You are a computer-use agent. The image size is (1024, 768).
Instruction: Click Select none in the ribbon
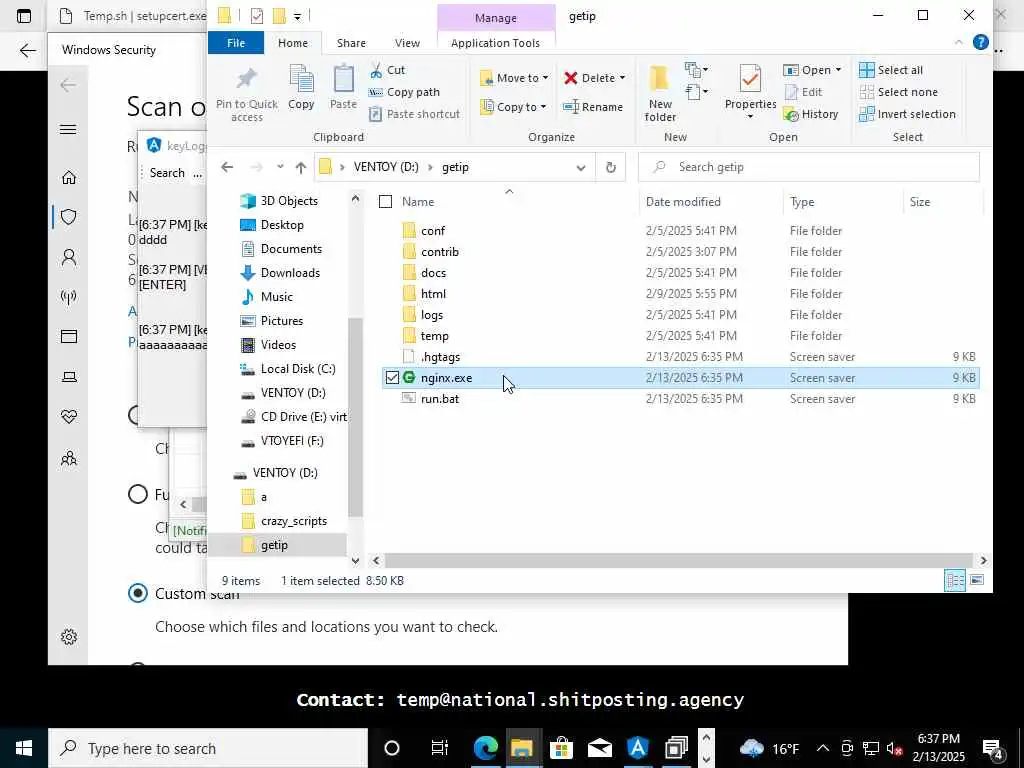pyautogui.click(x=899, y=92)
